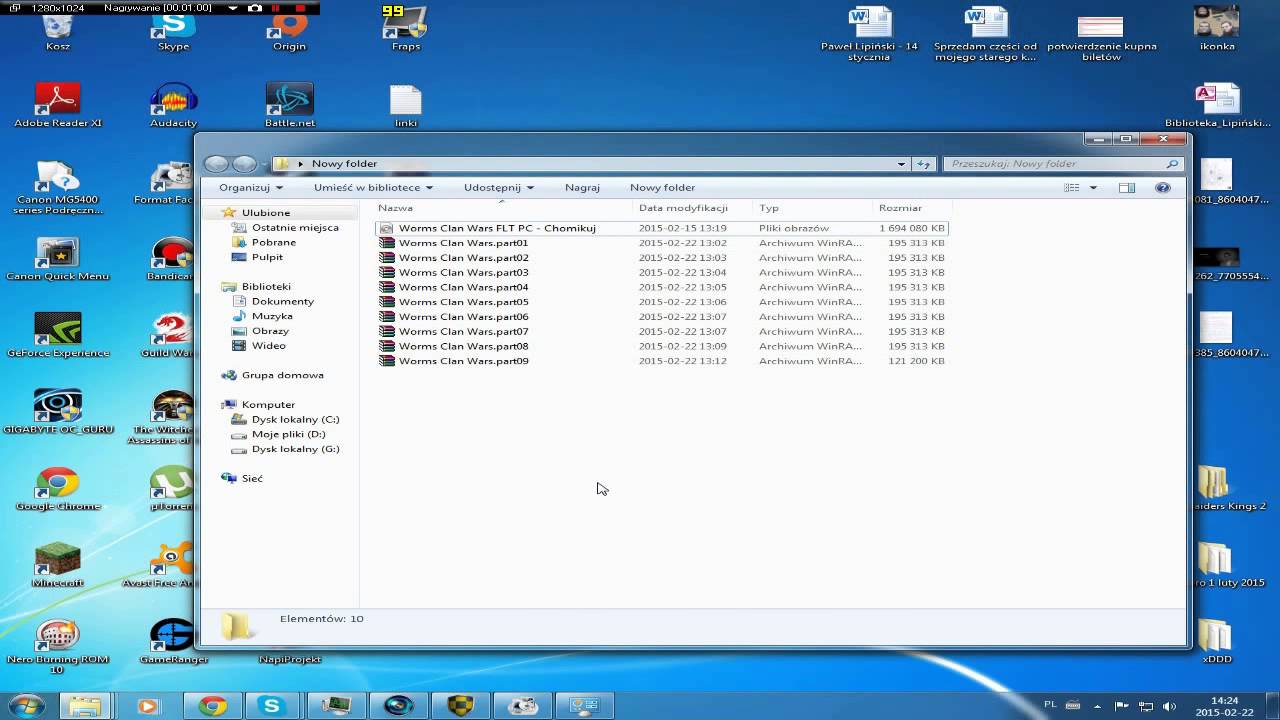
Task: Open the Dokumenty library
Action: click(282, 301)
